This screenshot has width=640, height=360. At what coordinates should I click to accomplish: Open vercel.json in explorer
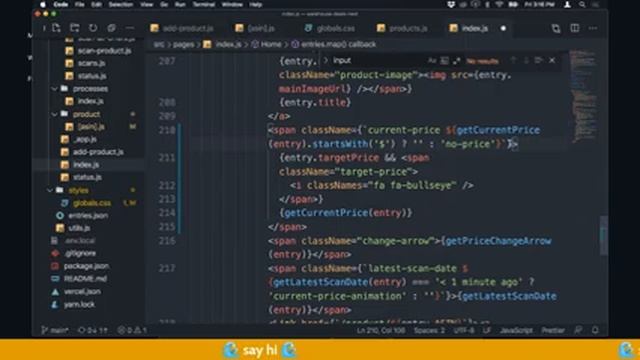click(x=82, y=291)
